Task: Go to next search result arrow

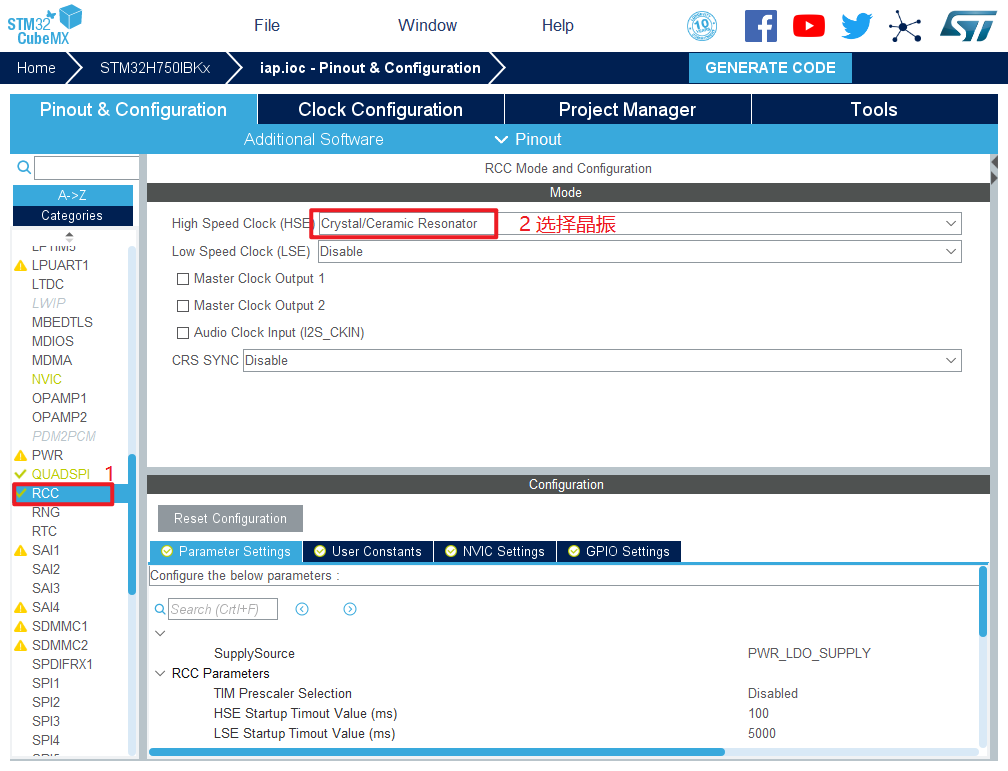Action: [x=350, y=609]
